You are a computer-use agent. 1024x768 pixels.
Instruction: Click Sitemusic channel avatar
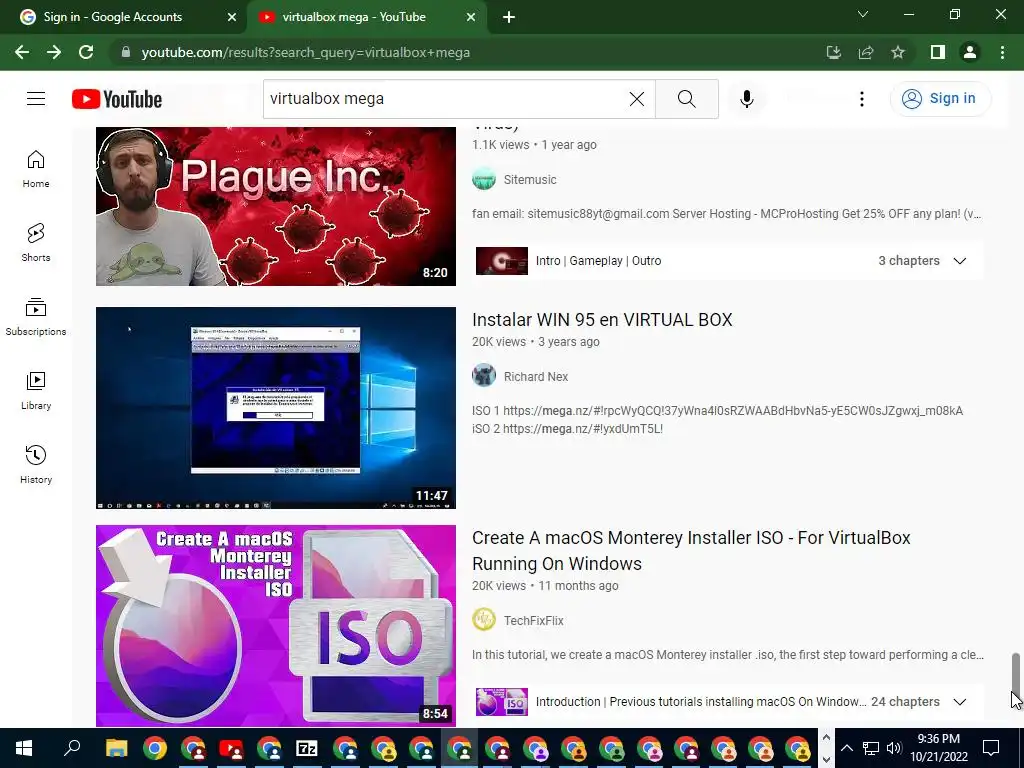[x=484, y=179]
